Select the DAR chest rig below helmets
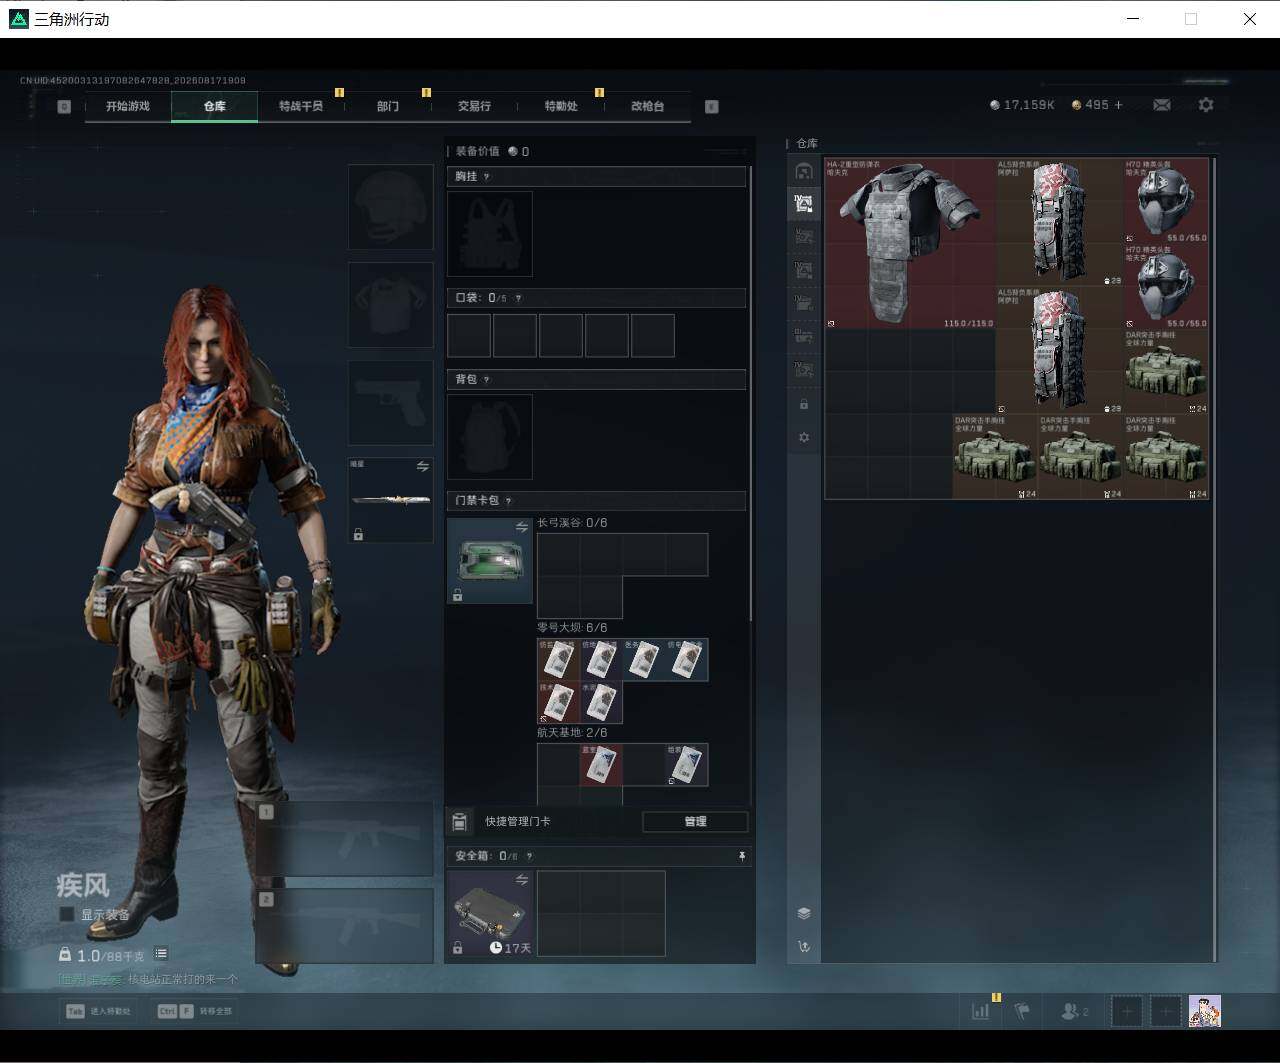This screenshot has width=1280, height=1063. coord(1167,372)
